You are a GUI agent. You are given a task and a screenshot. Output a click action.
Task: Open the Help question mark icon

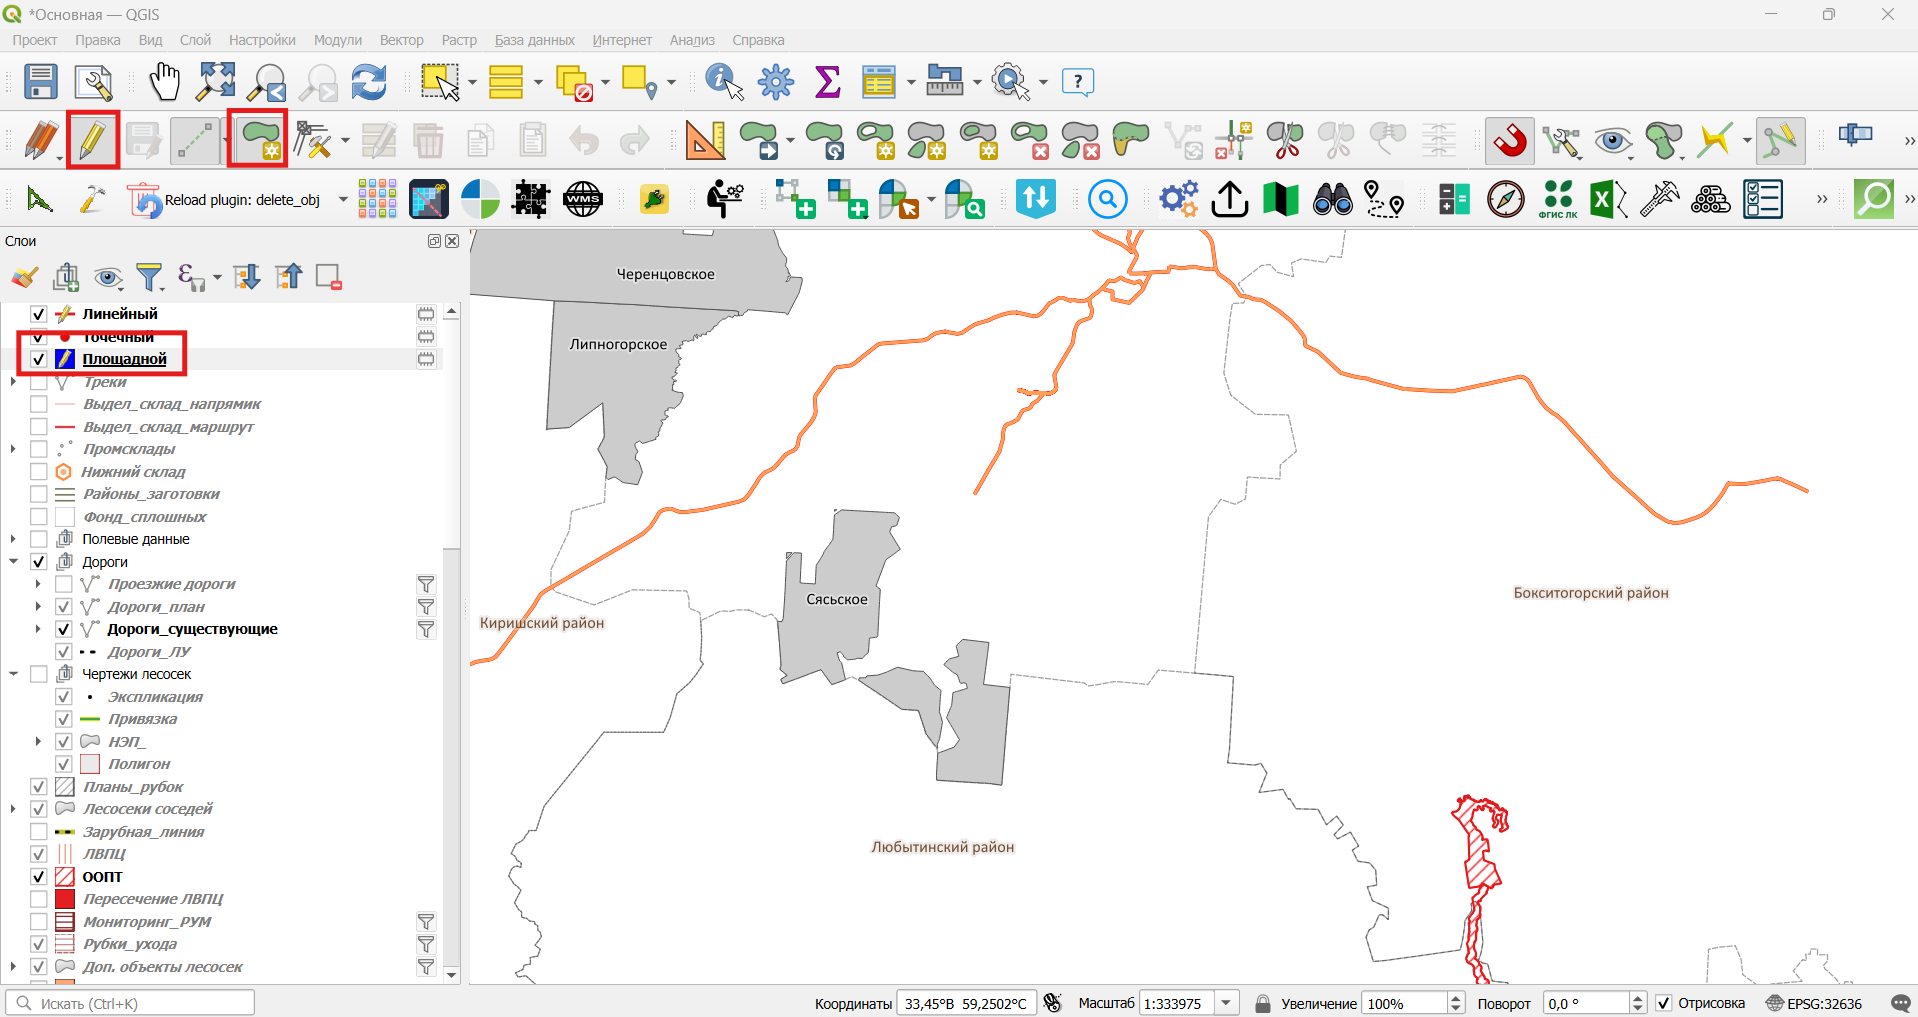coord(1078,81)
